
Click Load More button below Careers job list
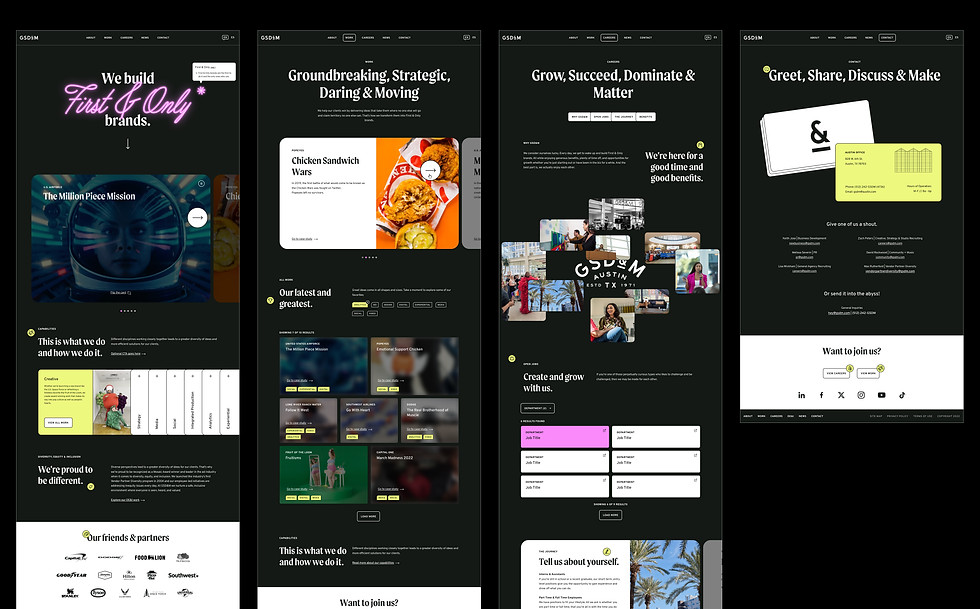coord(611,515)
